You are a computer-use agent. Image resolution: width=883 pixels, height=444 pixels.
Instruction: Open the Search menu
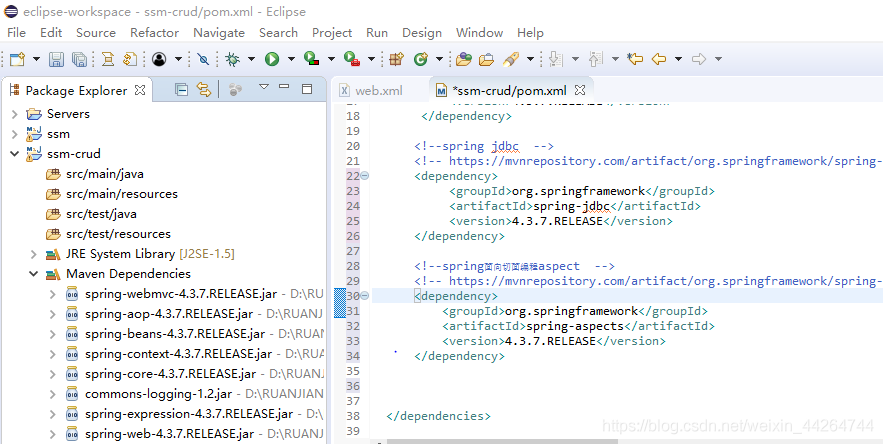coord(278,33)
